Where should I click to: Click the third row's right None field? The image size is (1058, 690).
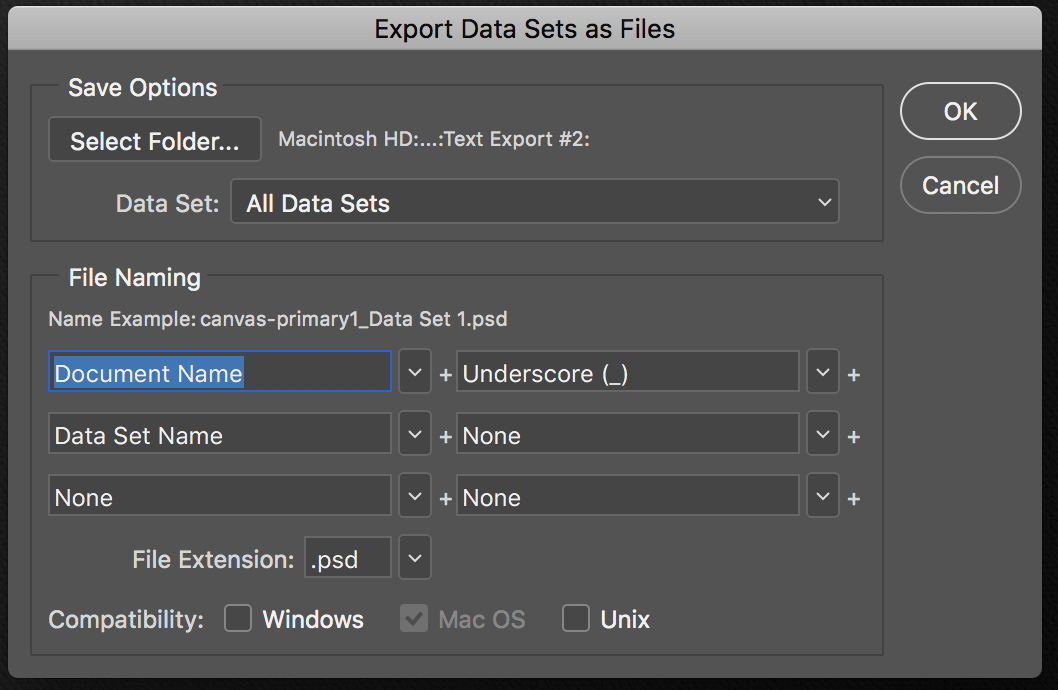coord(627,497)
